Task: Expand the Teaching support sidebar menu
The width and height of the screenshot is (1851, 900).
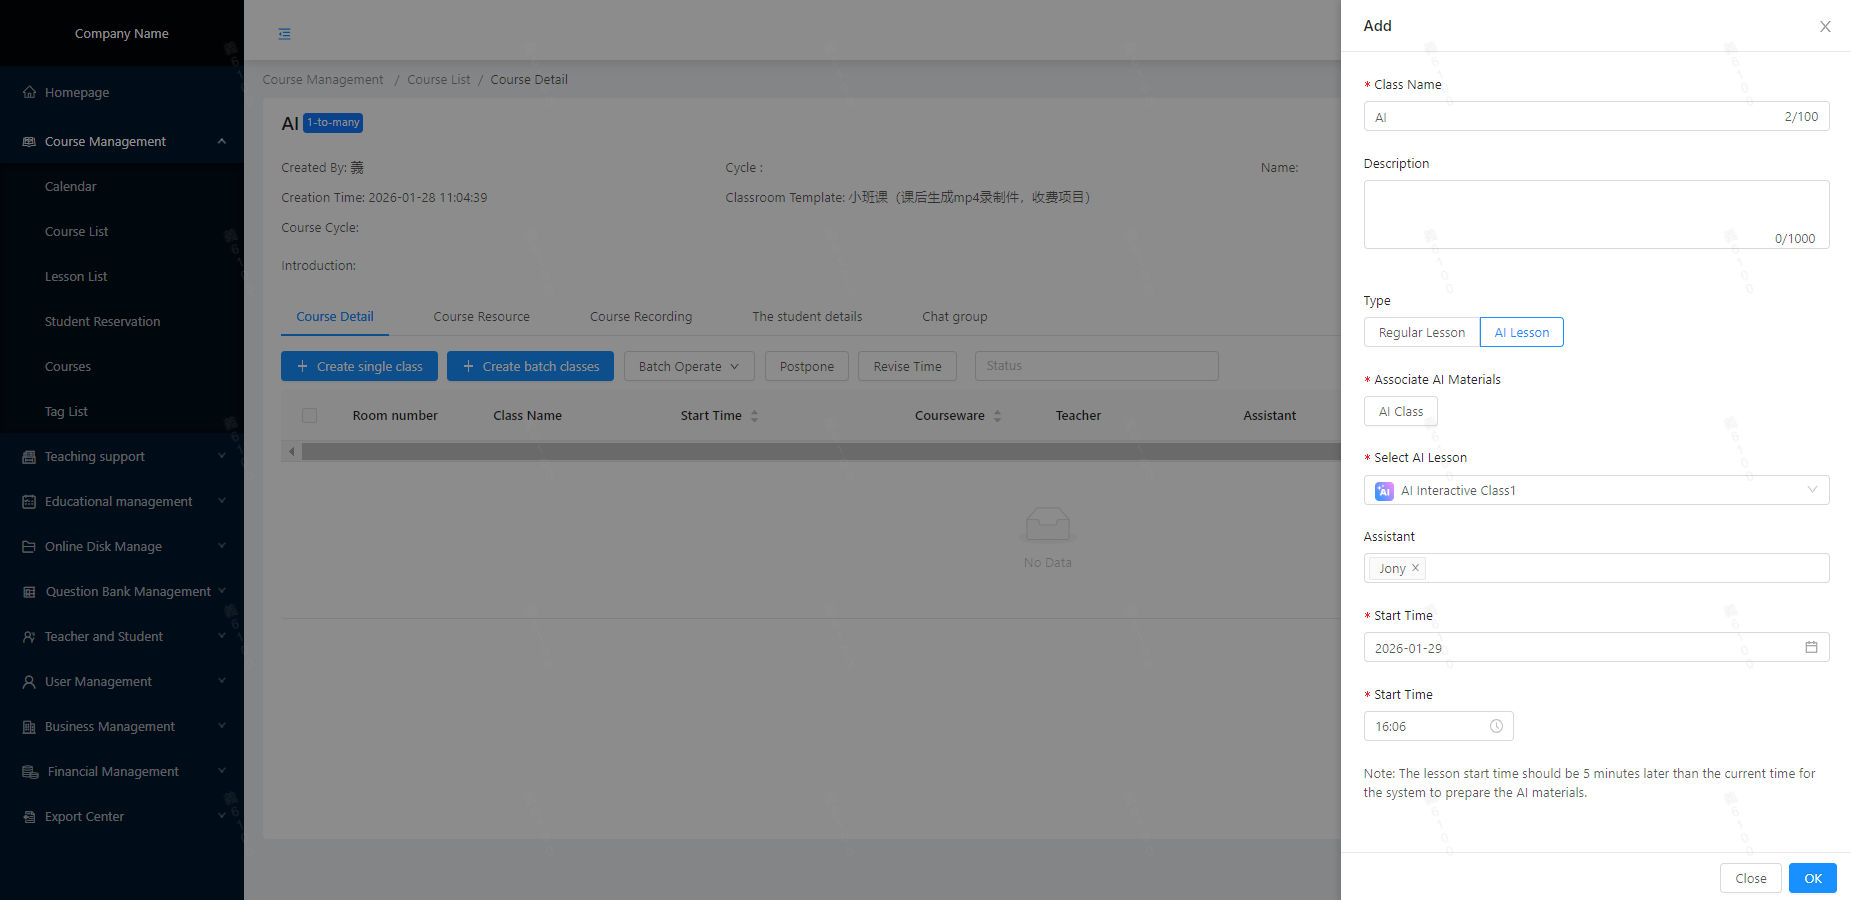Action: point(122,456)
